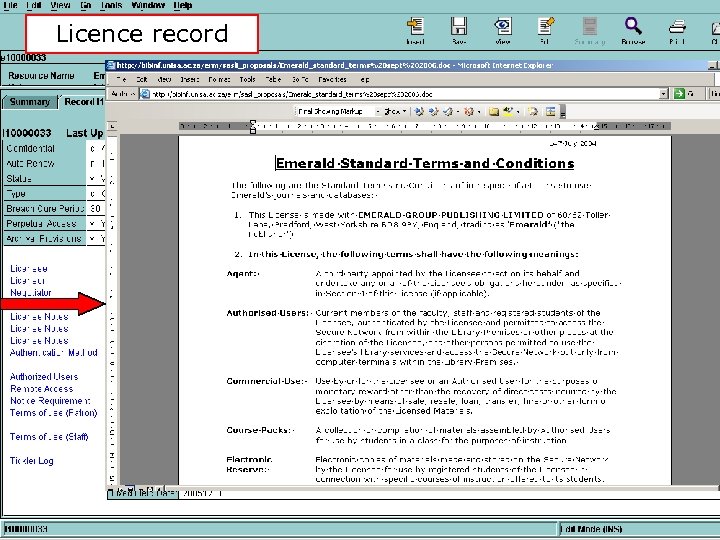Open Format menu in Internet Explorer window
This screenshot has width=720, height=540.
219,79
